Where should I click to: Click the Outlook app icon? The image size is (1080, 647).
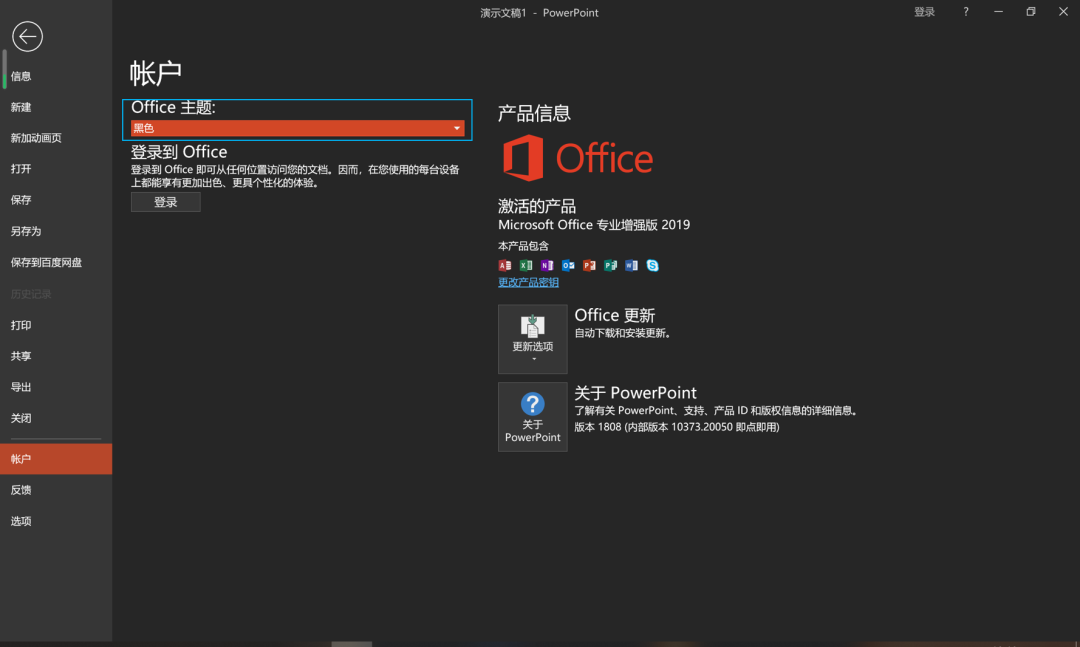[568, 265]
